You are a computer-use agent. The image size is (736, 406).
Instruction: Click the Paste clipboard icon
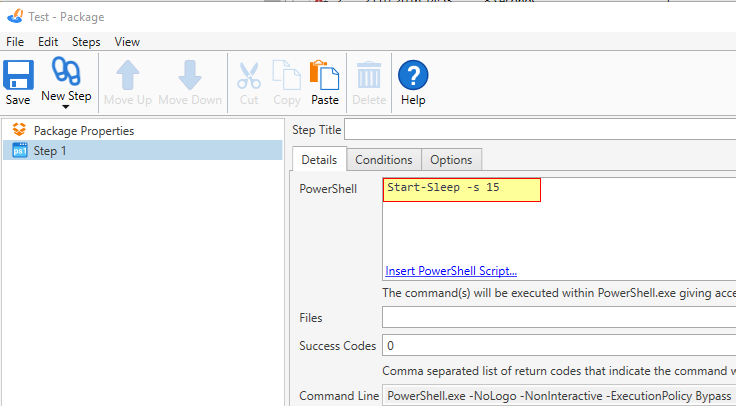tap(325, 75)
